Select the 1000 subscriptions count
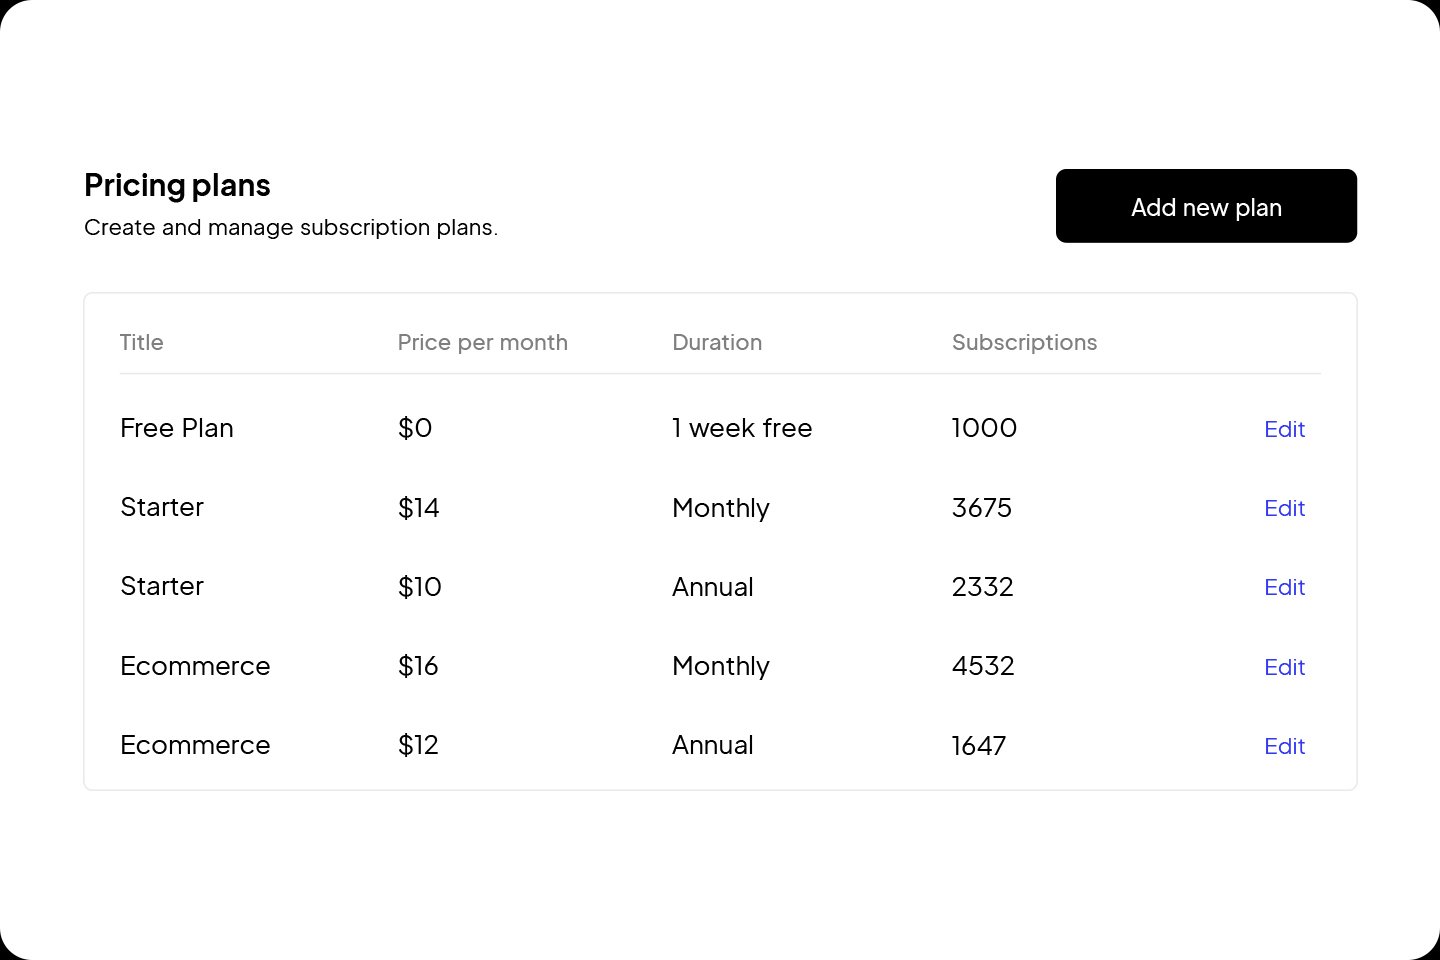1440x960 pixels. click(984, 428)
